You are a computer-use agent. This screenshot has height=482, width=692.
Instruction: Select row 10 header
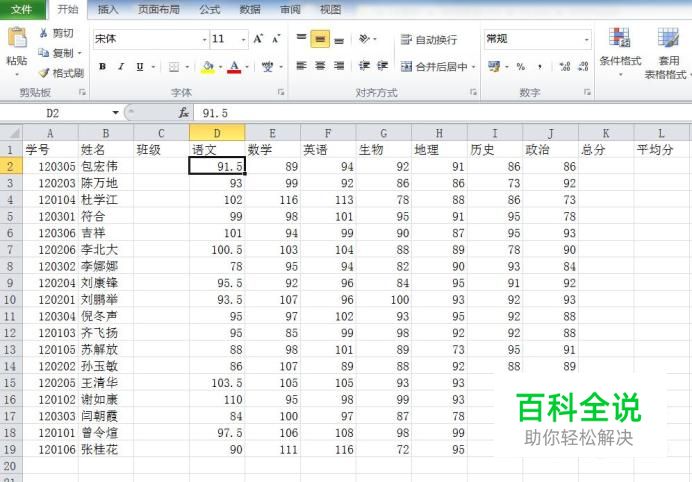pos(11,300)
